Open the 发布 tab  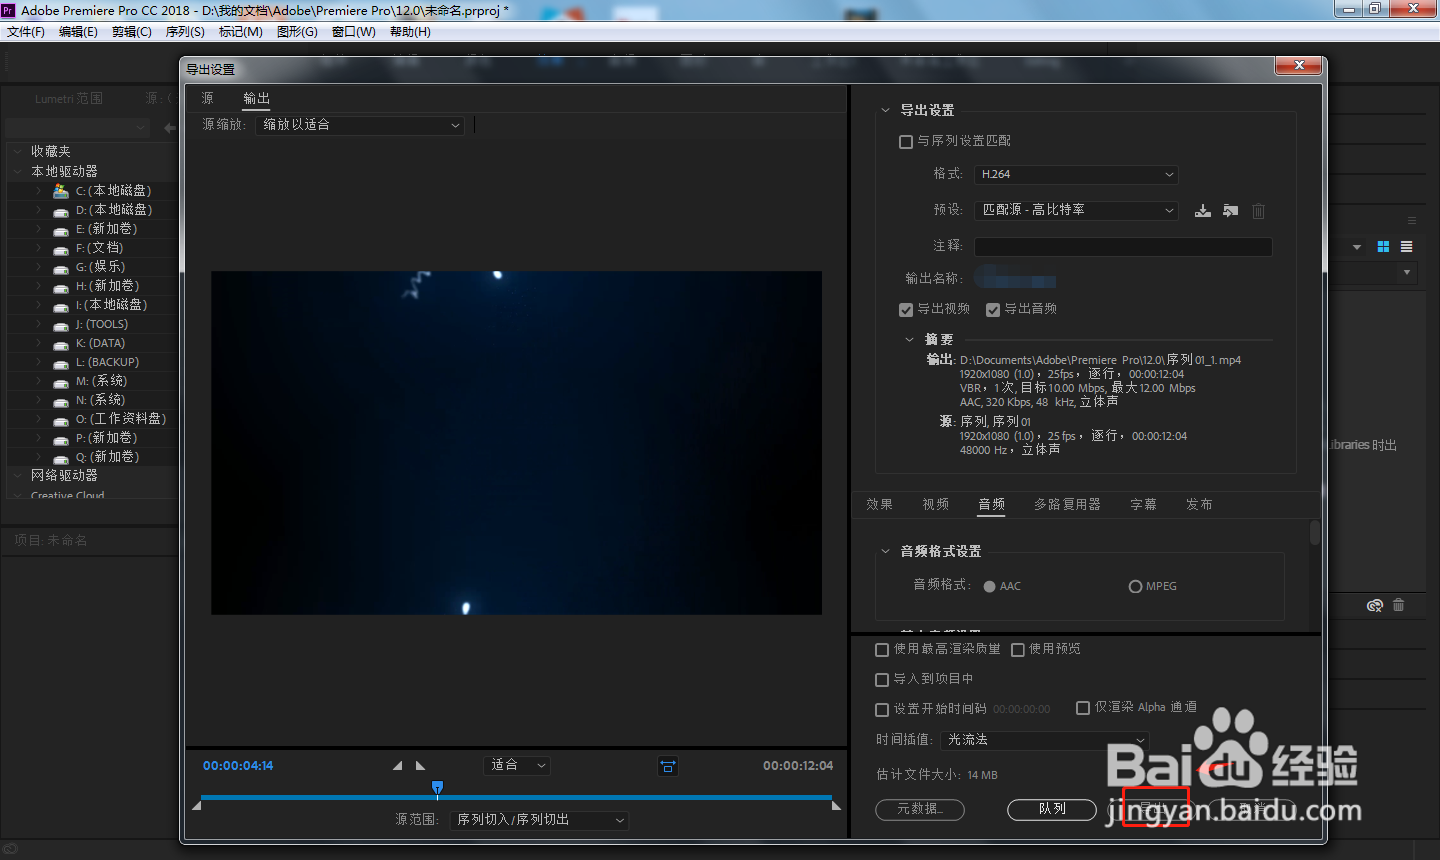(x=1199, y=505)
